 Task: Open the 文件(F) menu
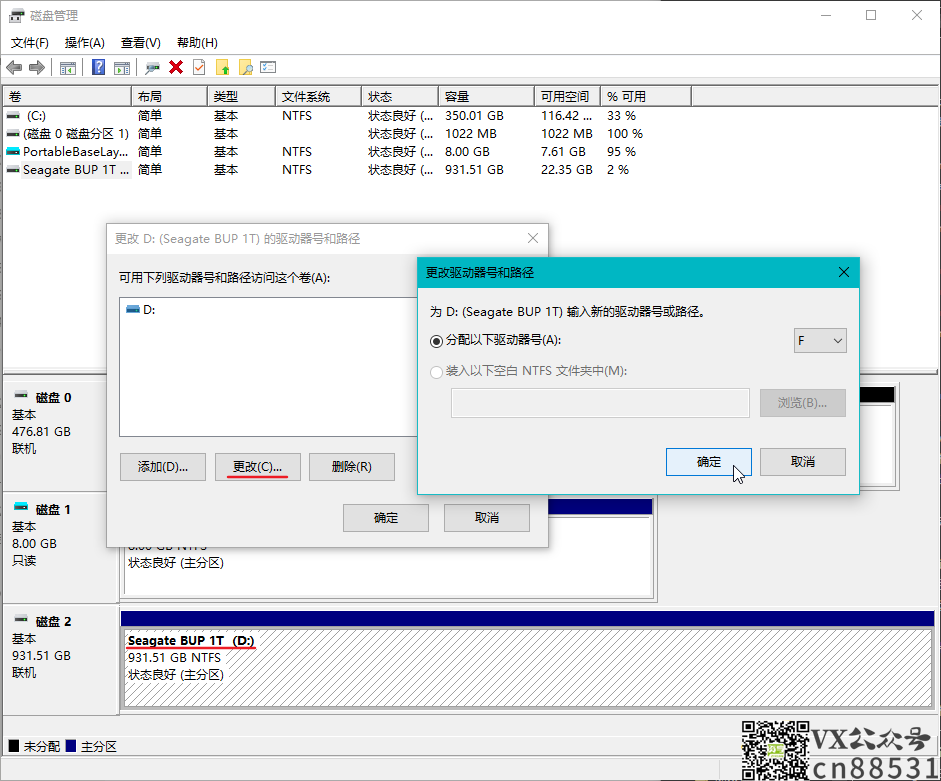[30, 43]
